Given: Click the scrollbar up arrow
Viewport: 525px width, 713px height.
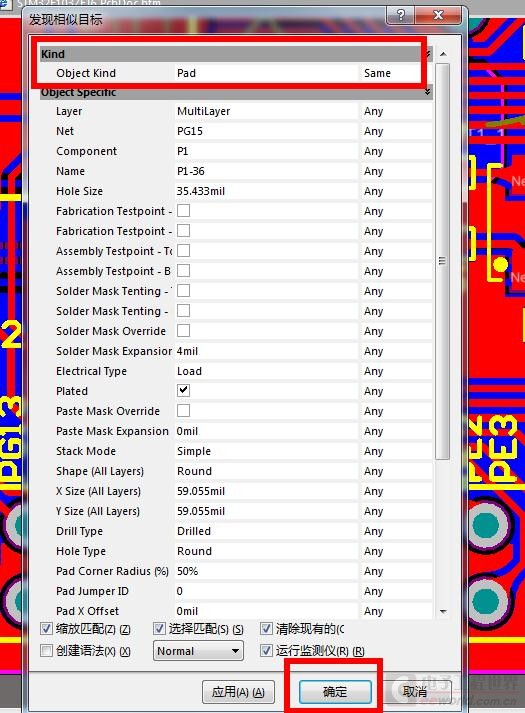Looking at the screenshot, I should point(443,54).
